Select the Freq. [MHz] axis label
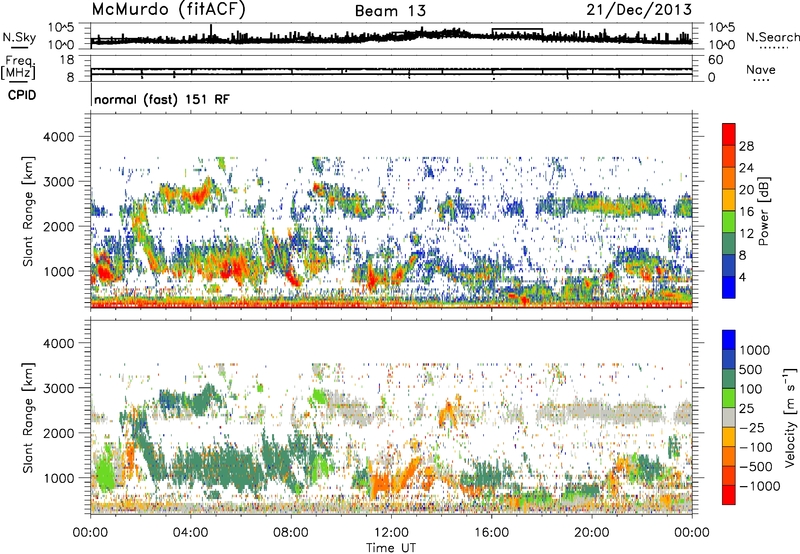Image resolution: width=800 pixels, height=554 pixels. pyautogui.click(x=20, y=67)
